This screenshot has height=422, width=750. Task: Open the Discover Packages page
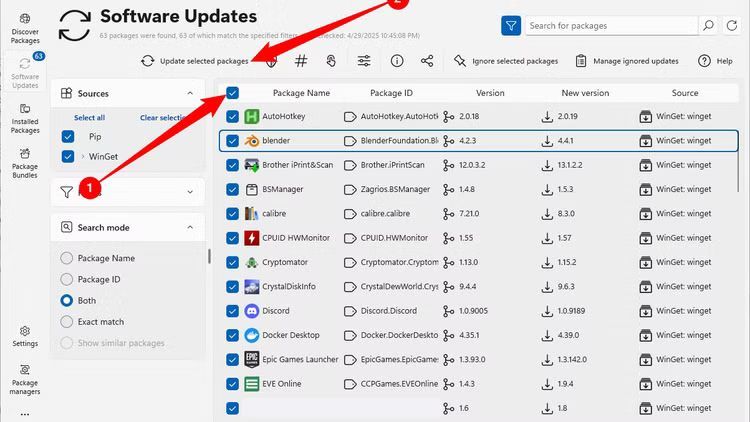25,29
